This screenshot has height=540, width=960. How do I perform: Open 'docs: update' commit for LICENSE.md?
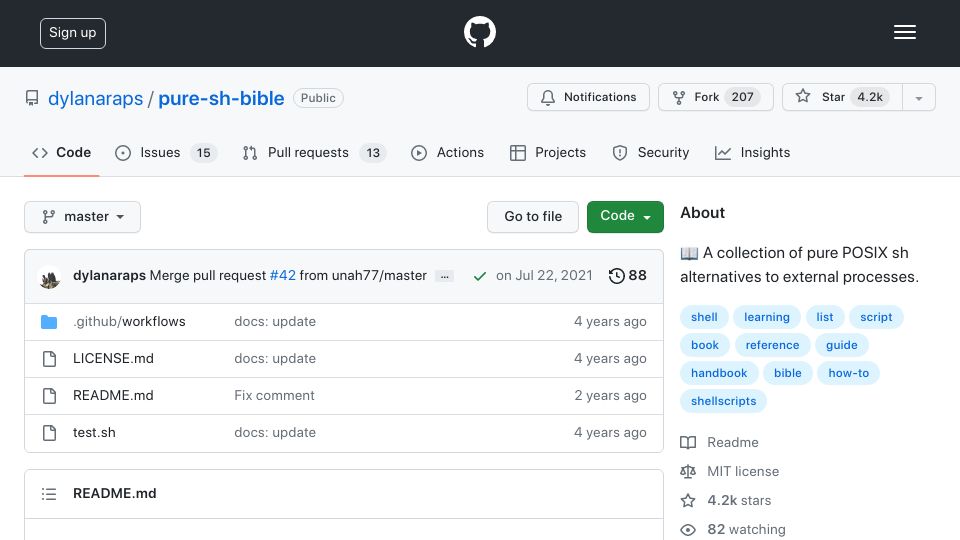click(275, 358)
